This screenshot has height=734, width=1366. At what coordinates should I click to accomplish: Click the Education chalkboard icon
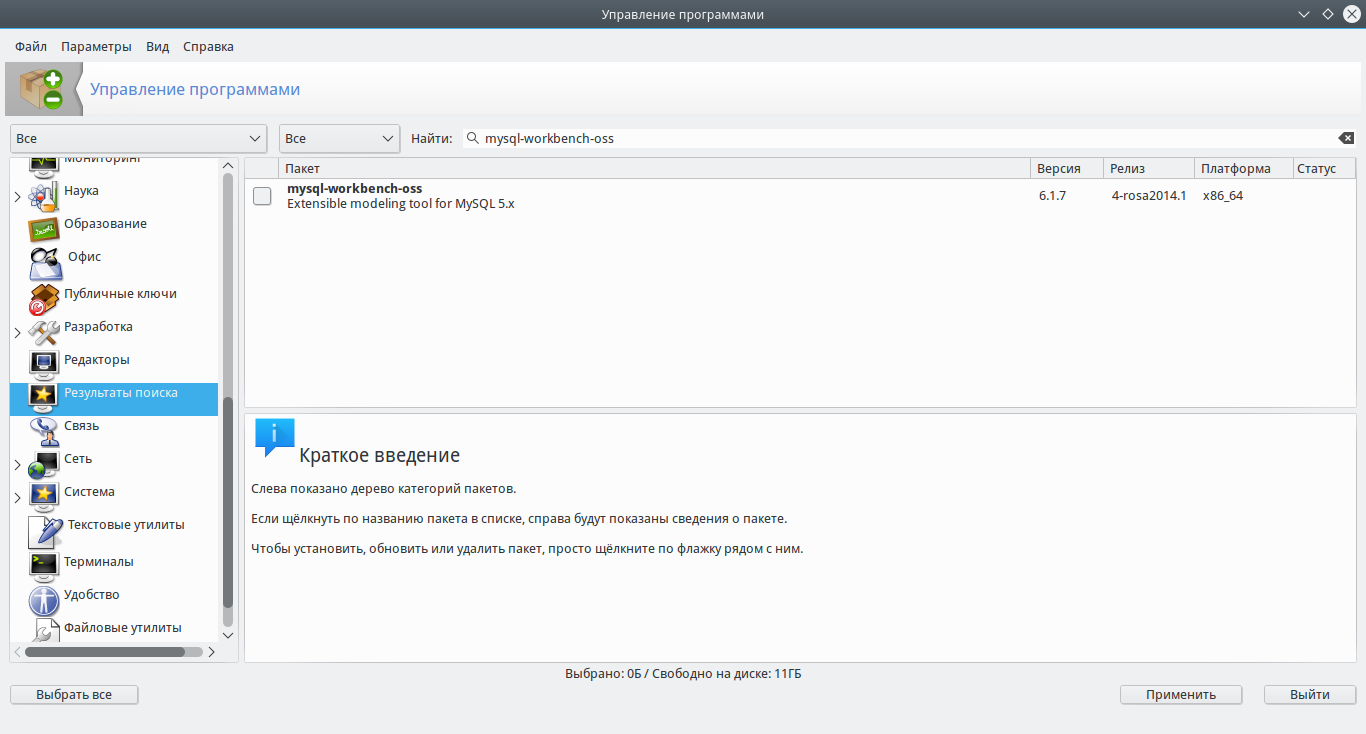tap(44, 227)
